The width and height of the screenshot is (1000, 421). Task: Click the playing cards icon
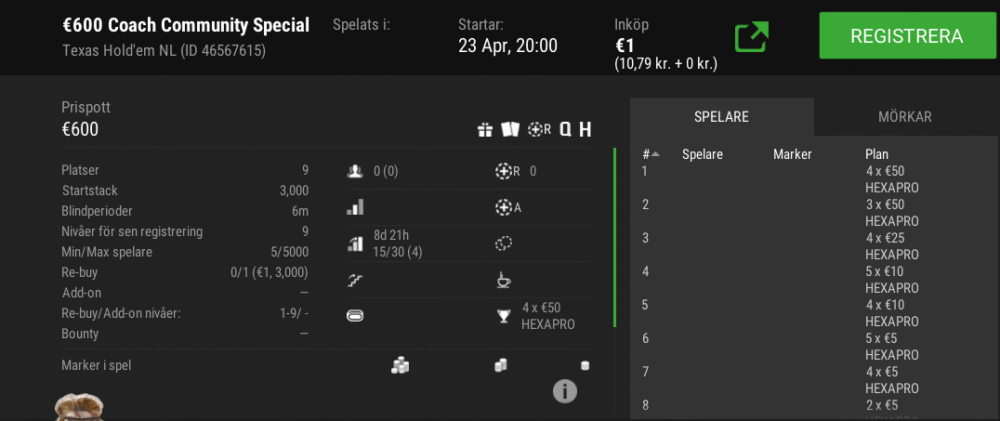[510, 130]
